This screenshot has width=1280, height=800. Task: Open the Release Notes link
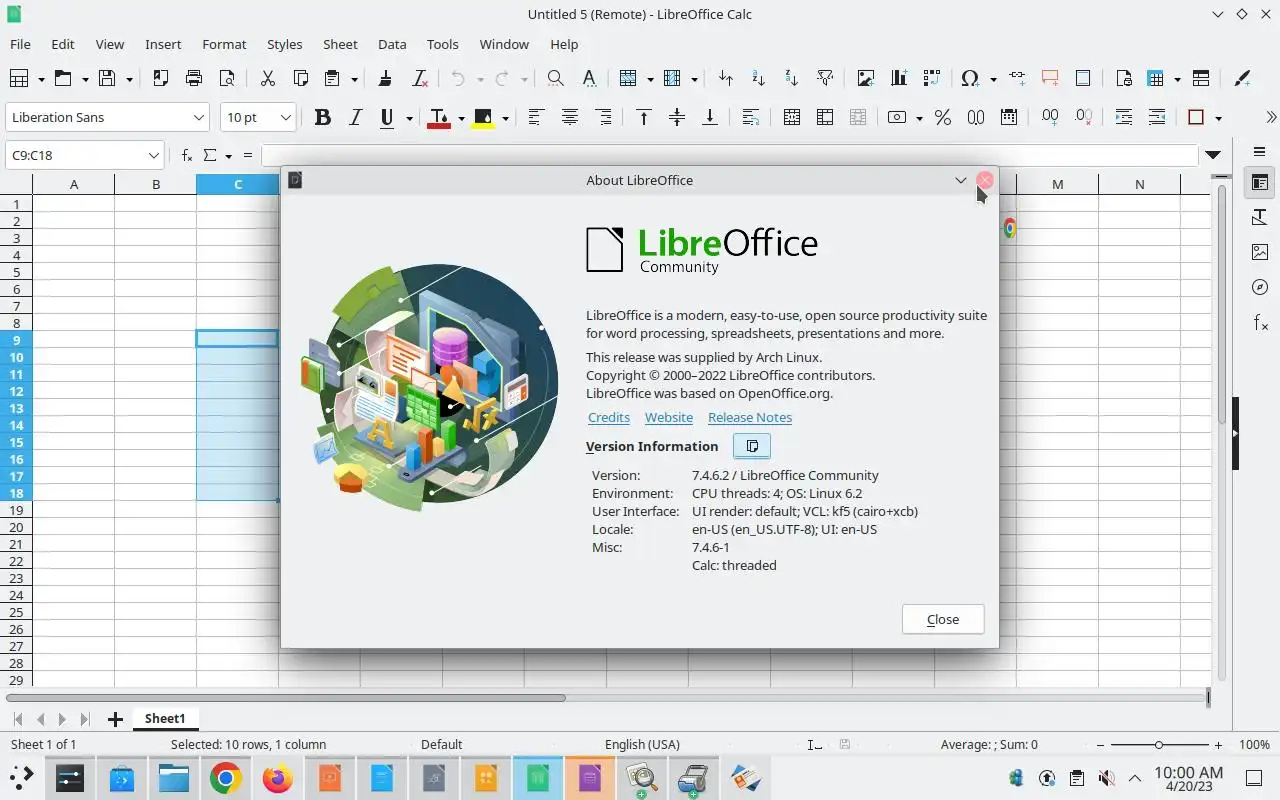click(x=750, y=417)
